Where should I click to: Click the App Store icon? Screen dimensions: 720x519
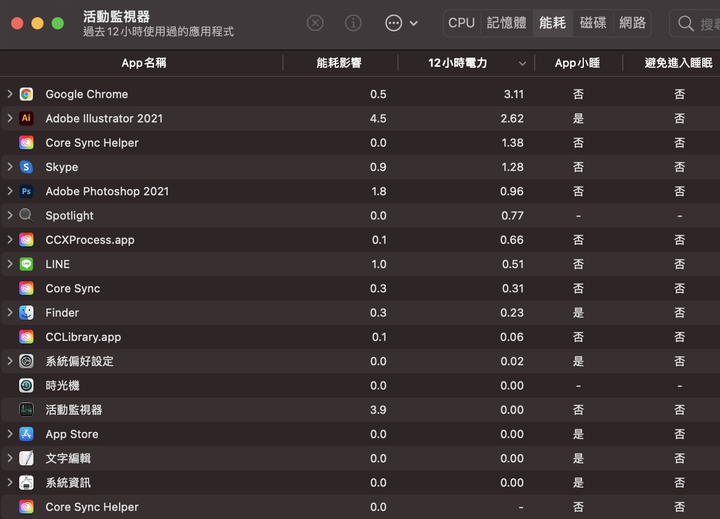[x=26, y=434]
